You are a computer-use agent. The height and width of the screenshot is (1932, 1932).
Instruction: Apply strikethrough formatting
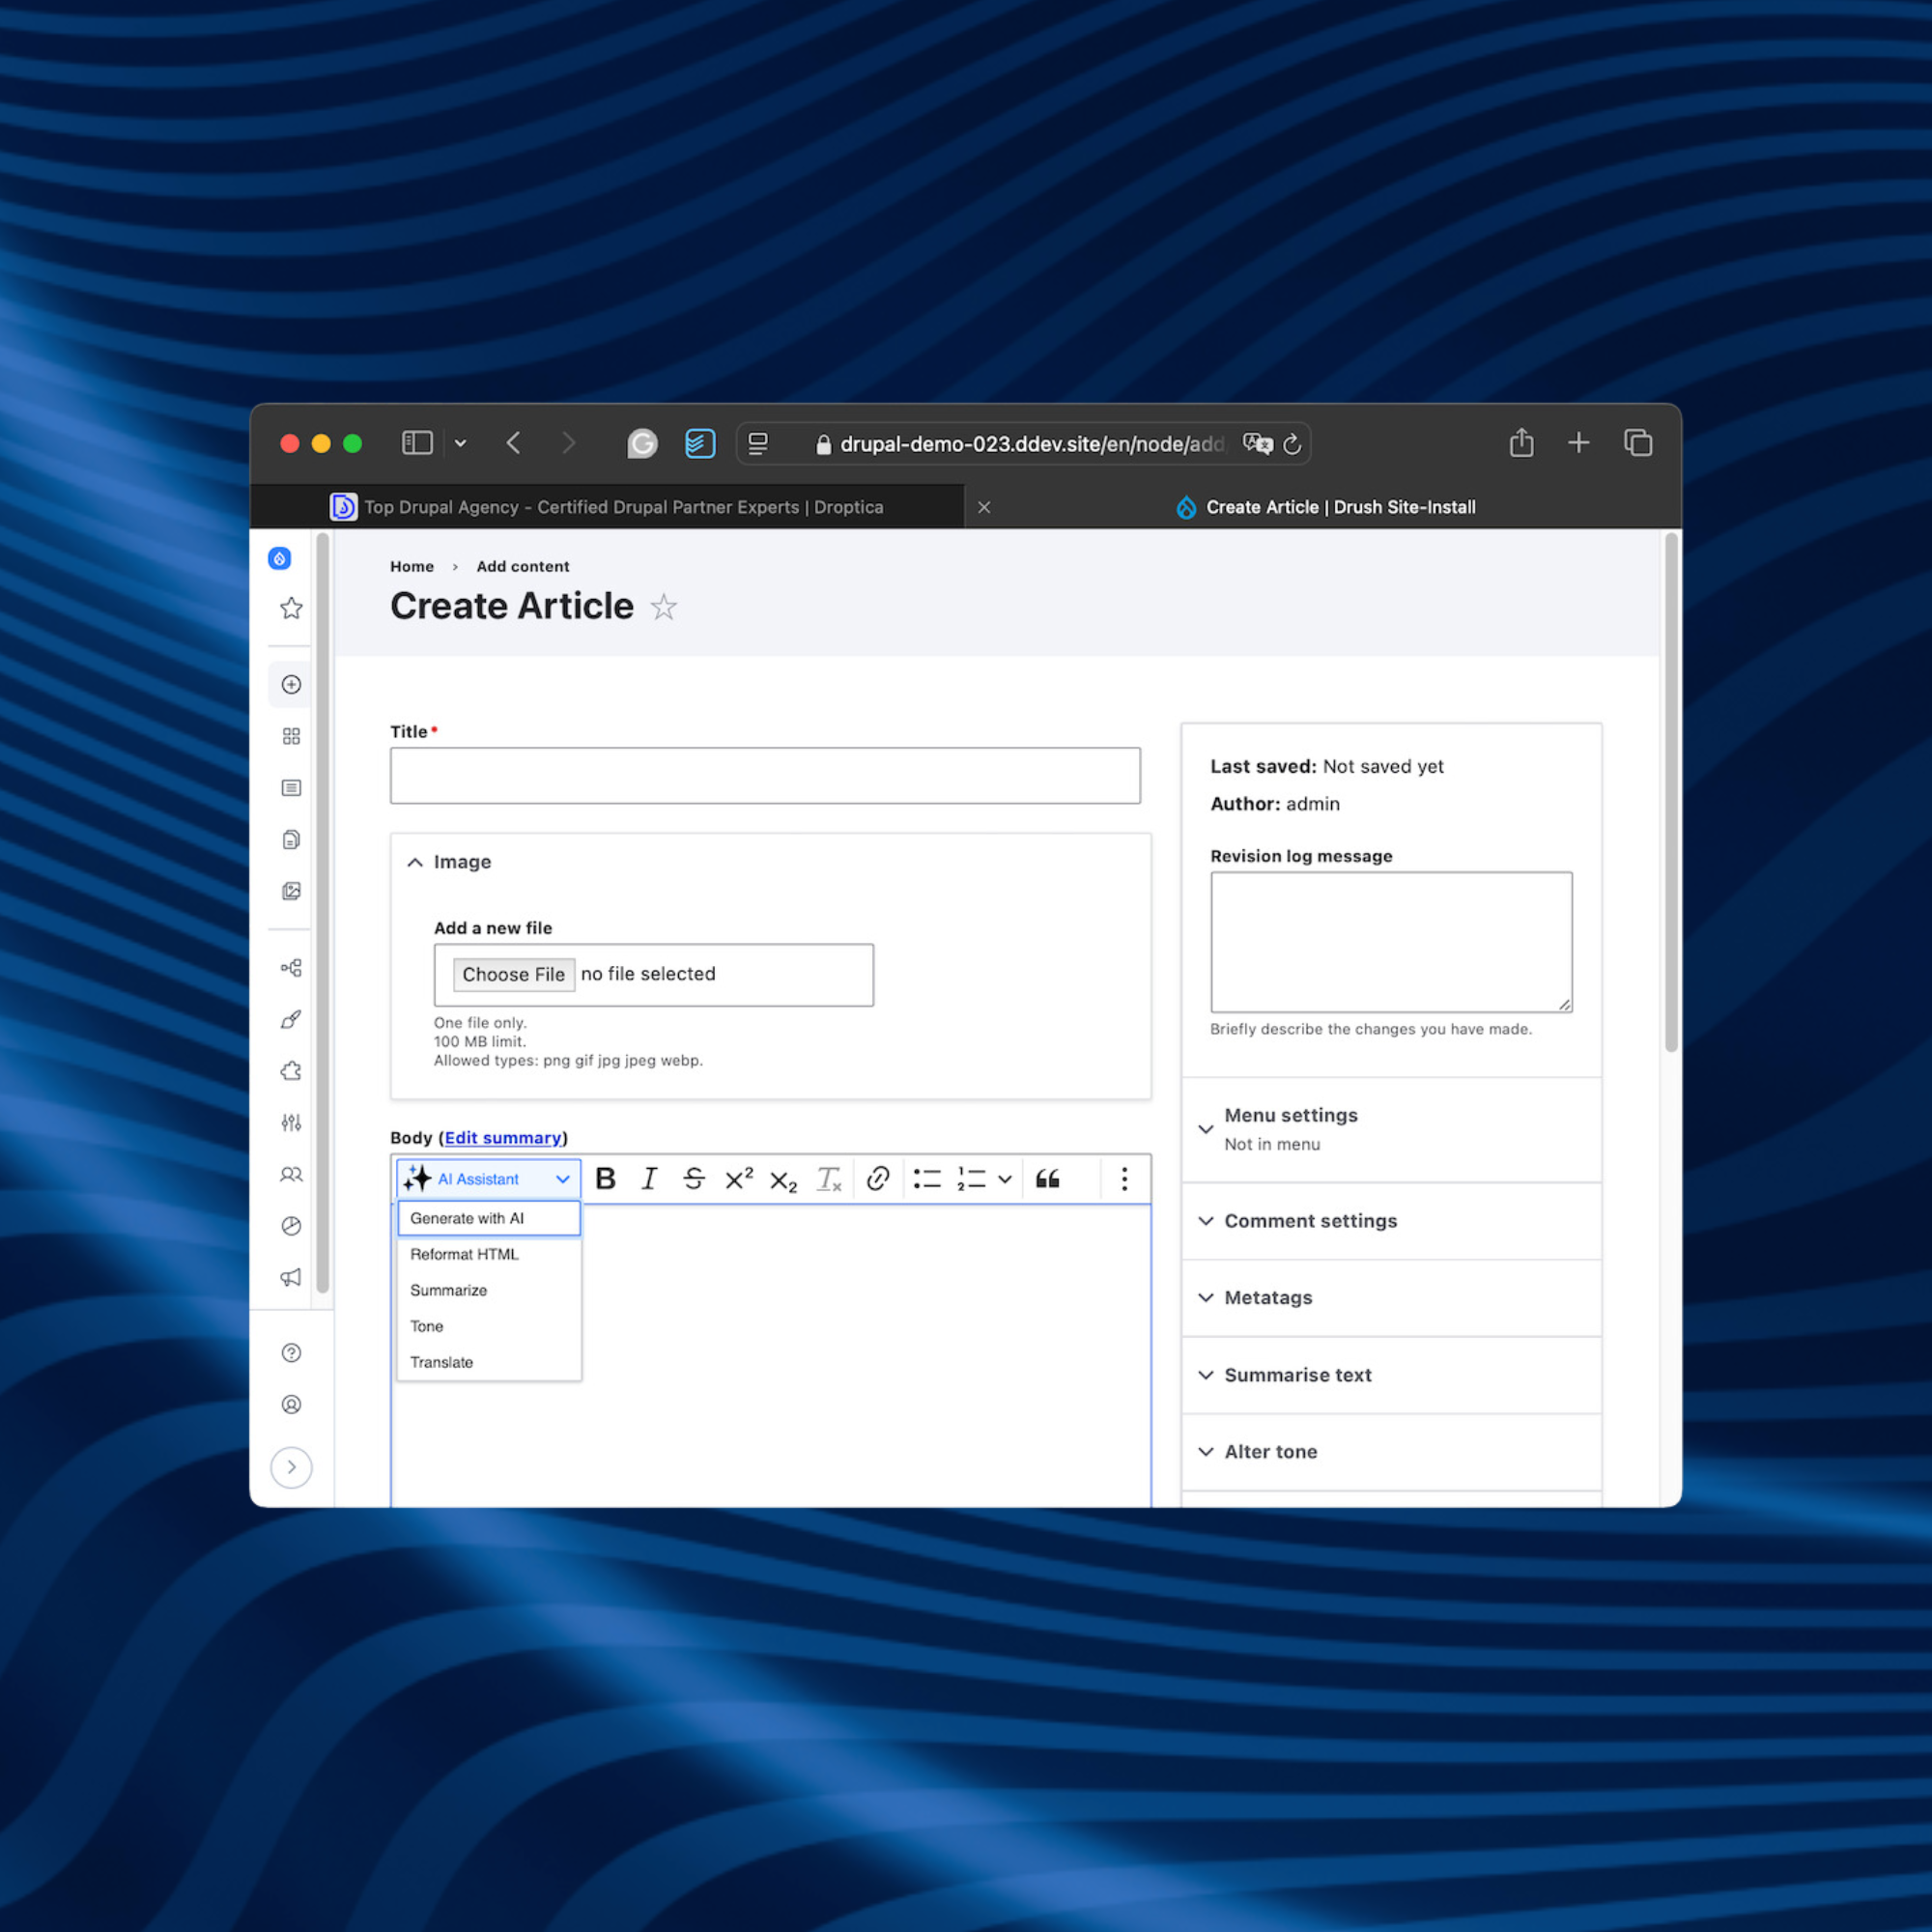click(693, 1179)
